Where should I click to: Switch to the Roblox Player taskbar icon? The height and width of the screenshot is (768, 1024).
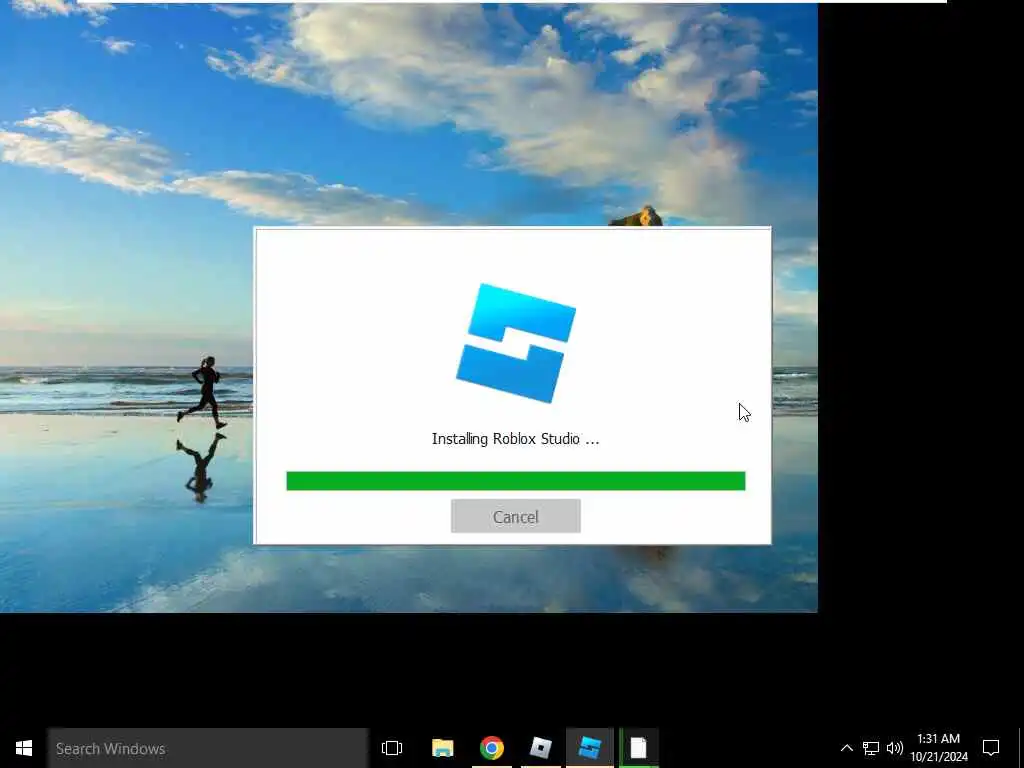(541, 748)
